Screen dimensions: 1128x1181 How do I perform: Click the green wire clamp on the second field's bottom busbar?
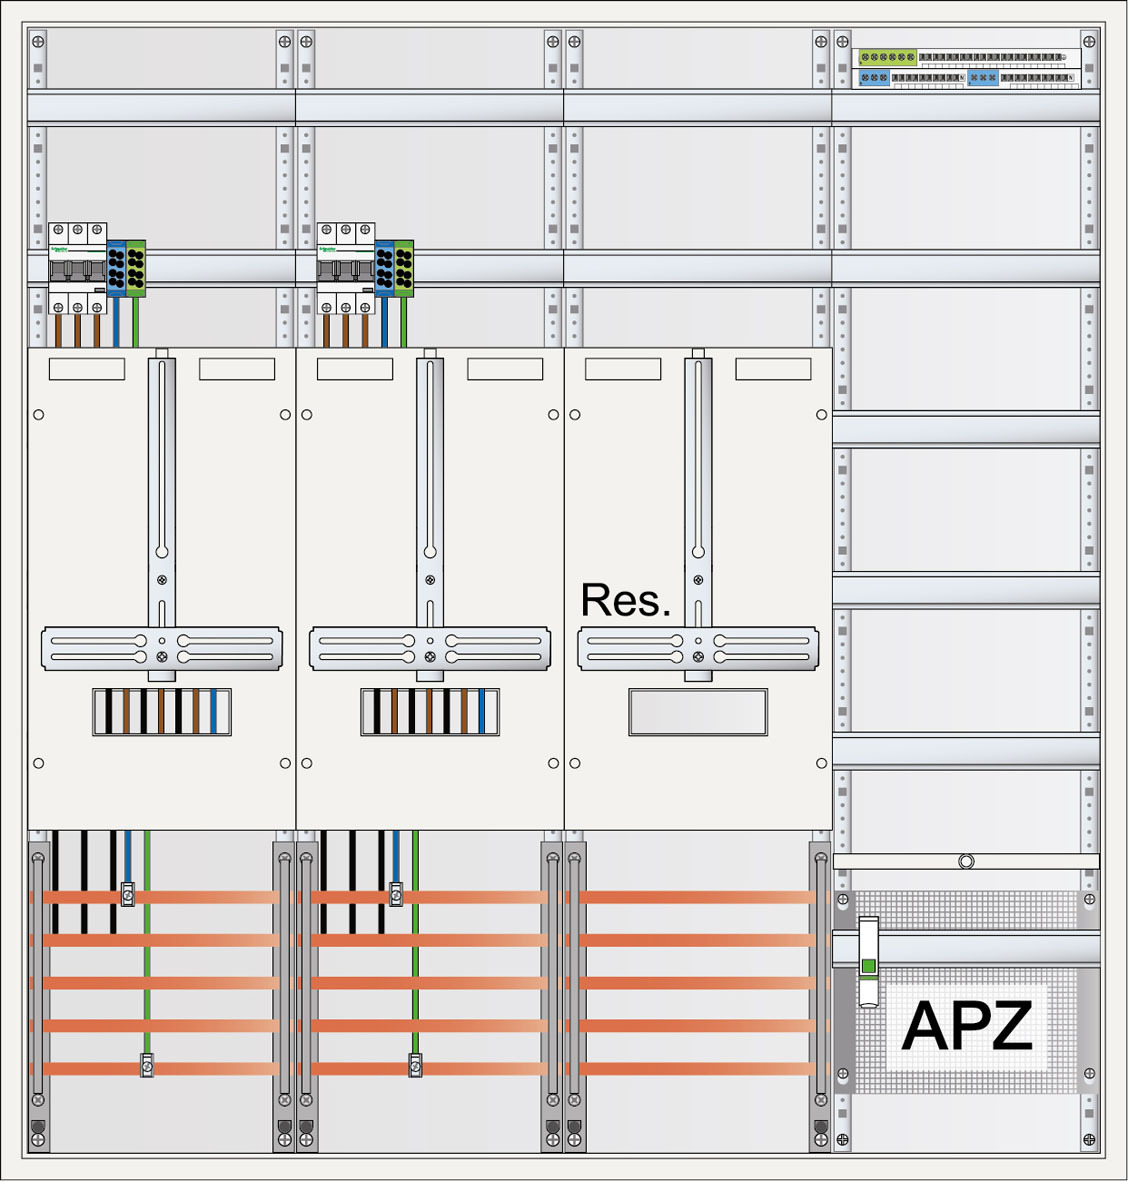click(x=415, y=1066)
